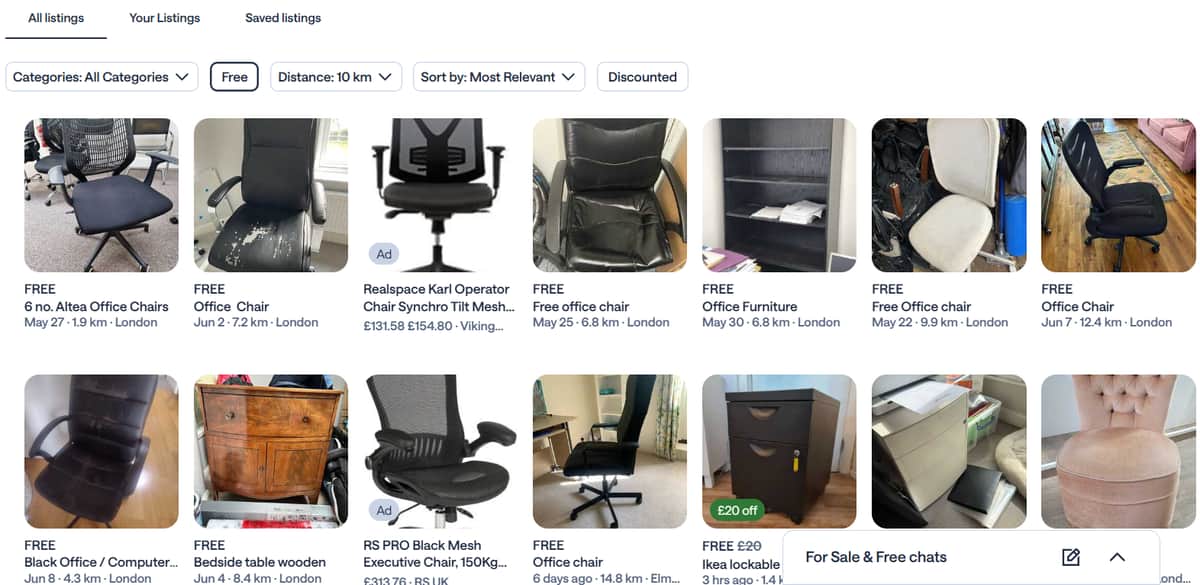Image resolution: width=1200 pixels, height=585 pixels.
Task: Open the 6 no. Altea Office Chairs listing
Action: (96, 306)
